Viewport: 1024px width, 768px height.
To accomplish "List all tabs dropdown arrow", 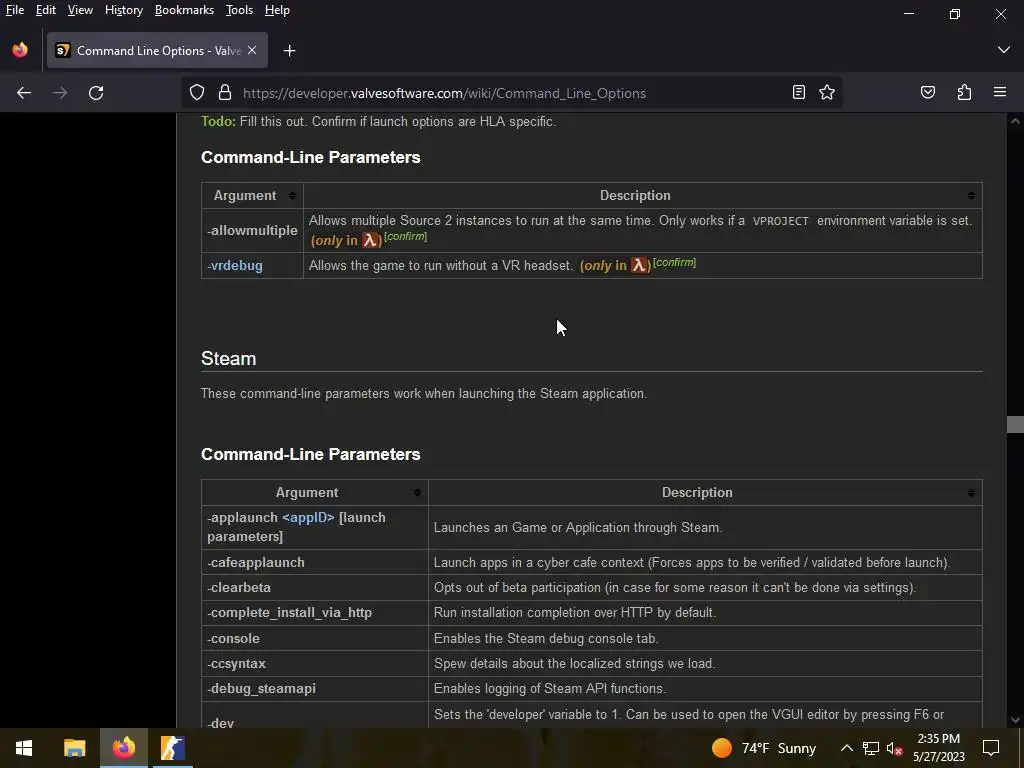I will [1004, 50].
